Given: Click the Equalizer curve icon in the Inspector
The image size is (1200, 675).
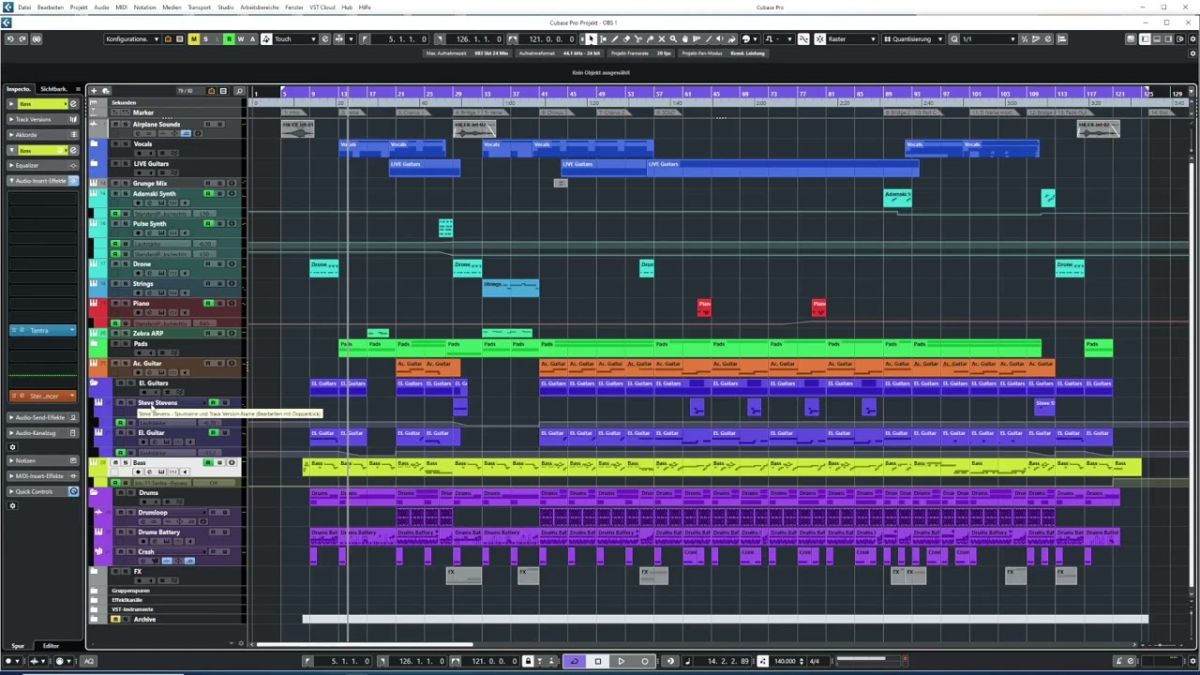Looking at the screenshot, I should (73, 165).
